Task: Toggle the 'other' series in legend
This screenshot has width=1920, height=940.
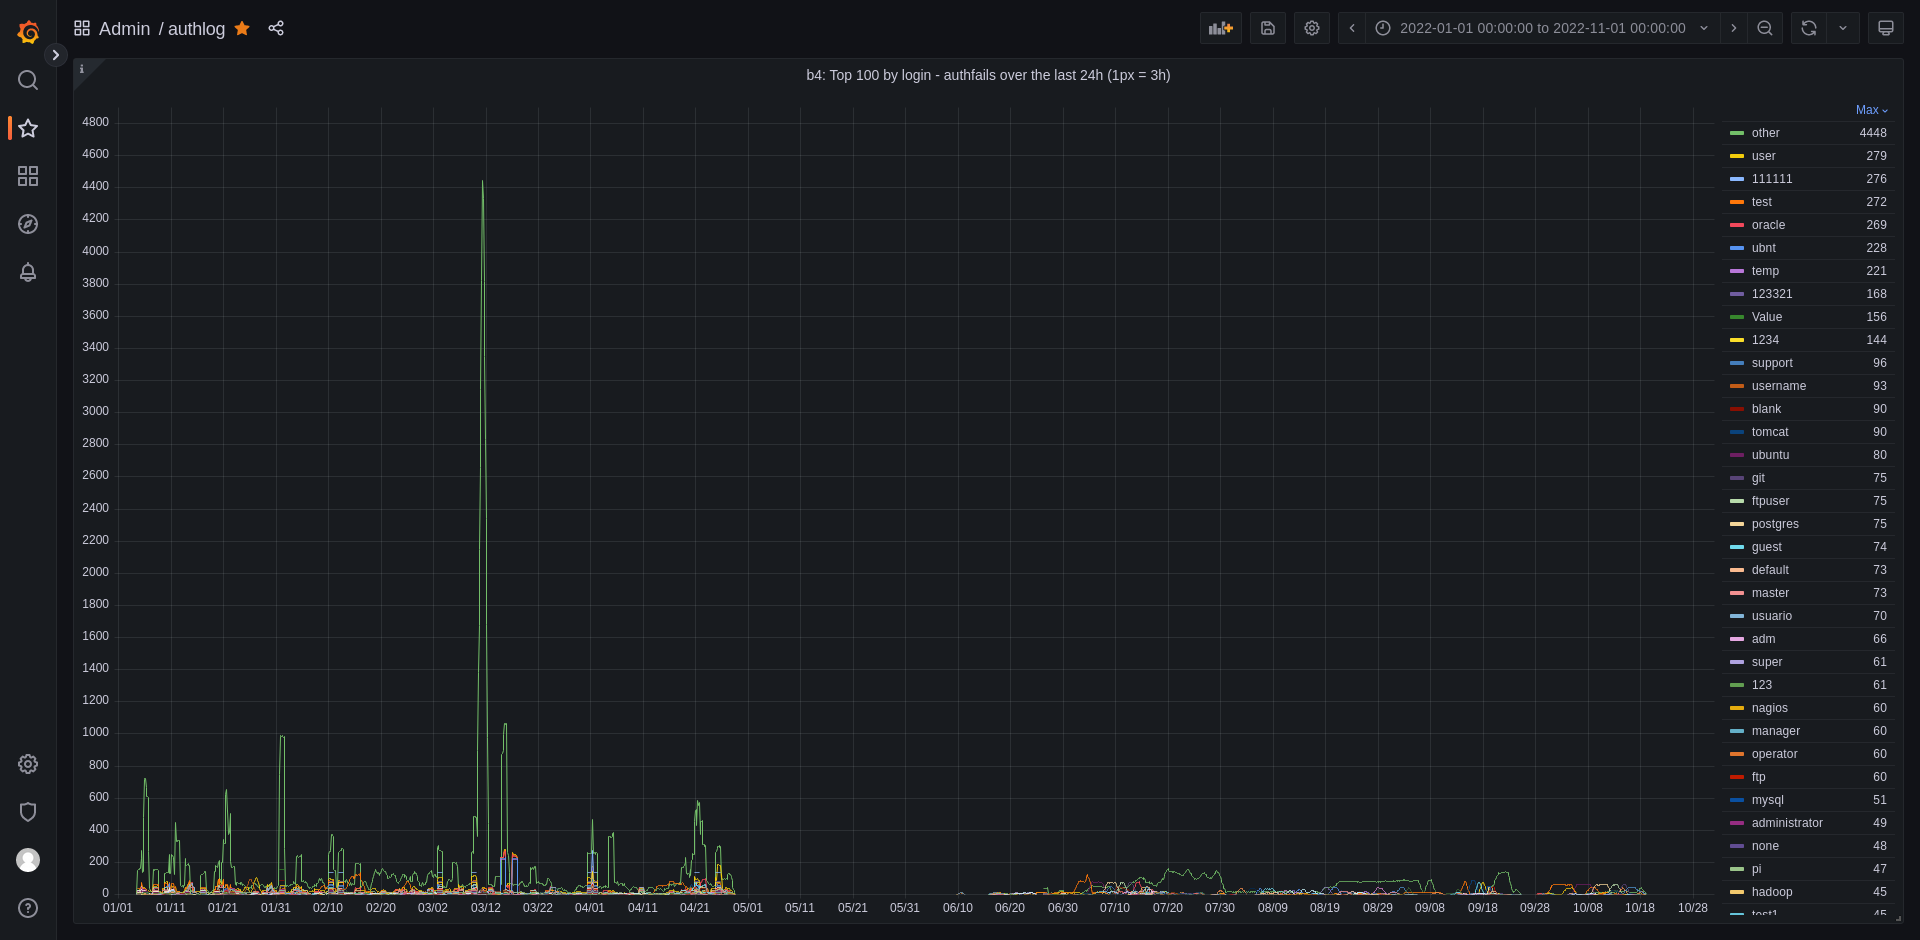Action: coord(1765,133)
